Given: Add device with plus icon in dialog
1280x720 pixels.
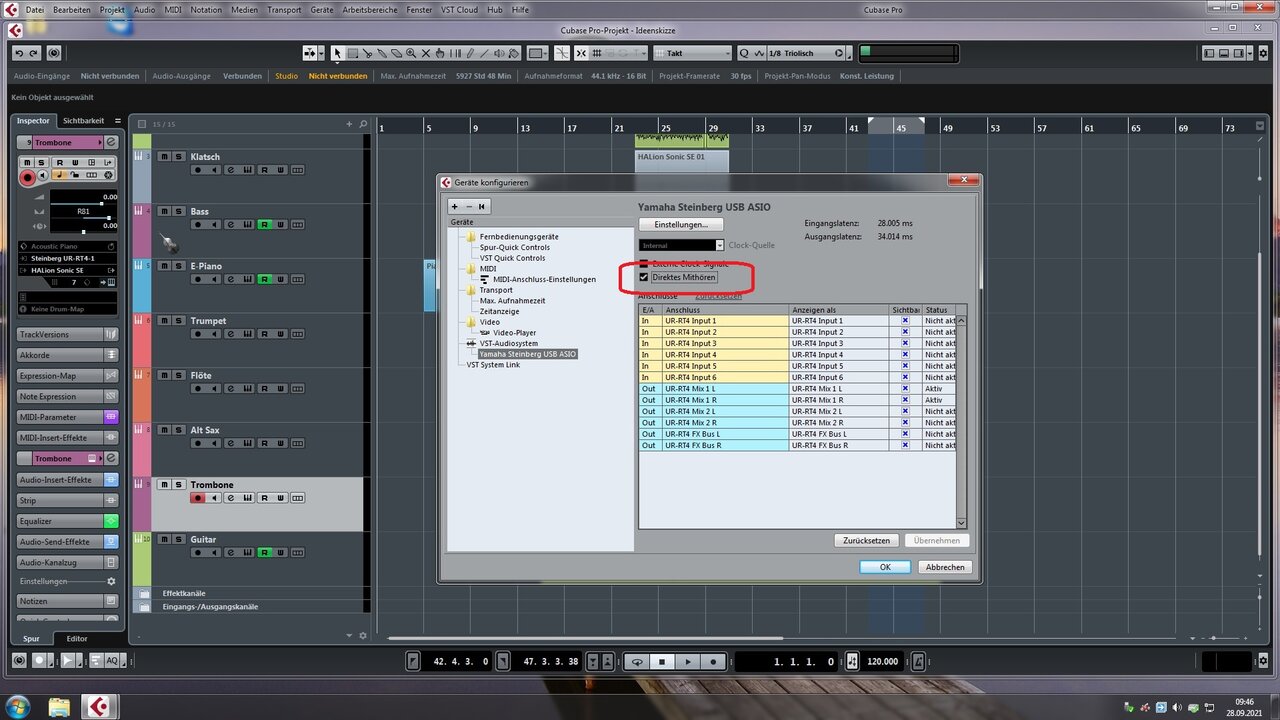Looking at the screenshot, I should click(x=455, y=206).
